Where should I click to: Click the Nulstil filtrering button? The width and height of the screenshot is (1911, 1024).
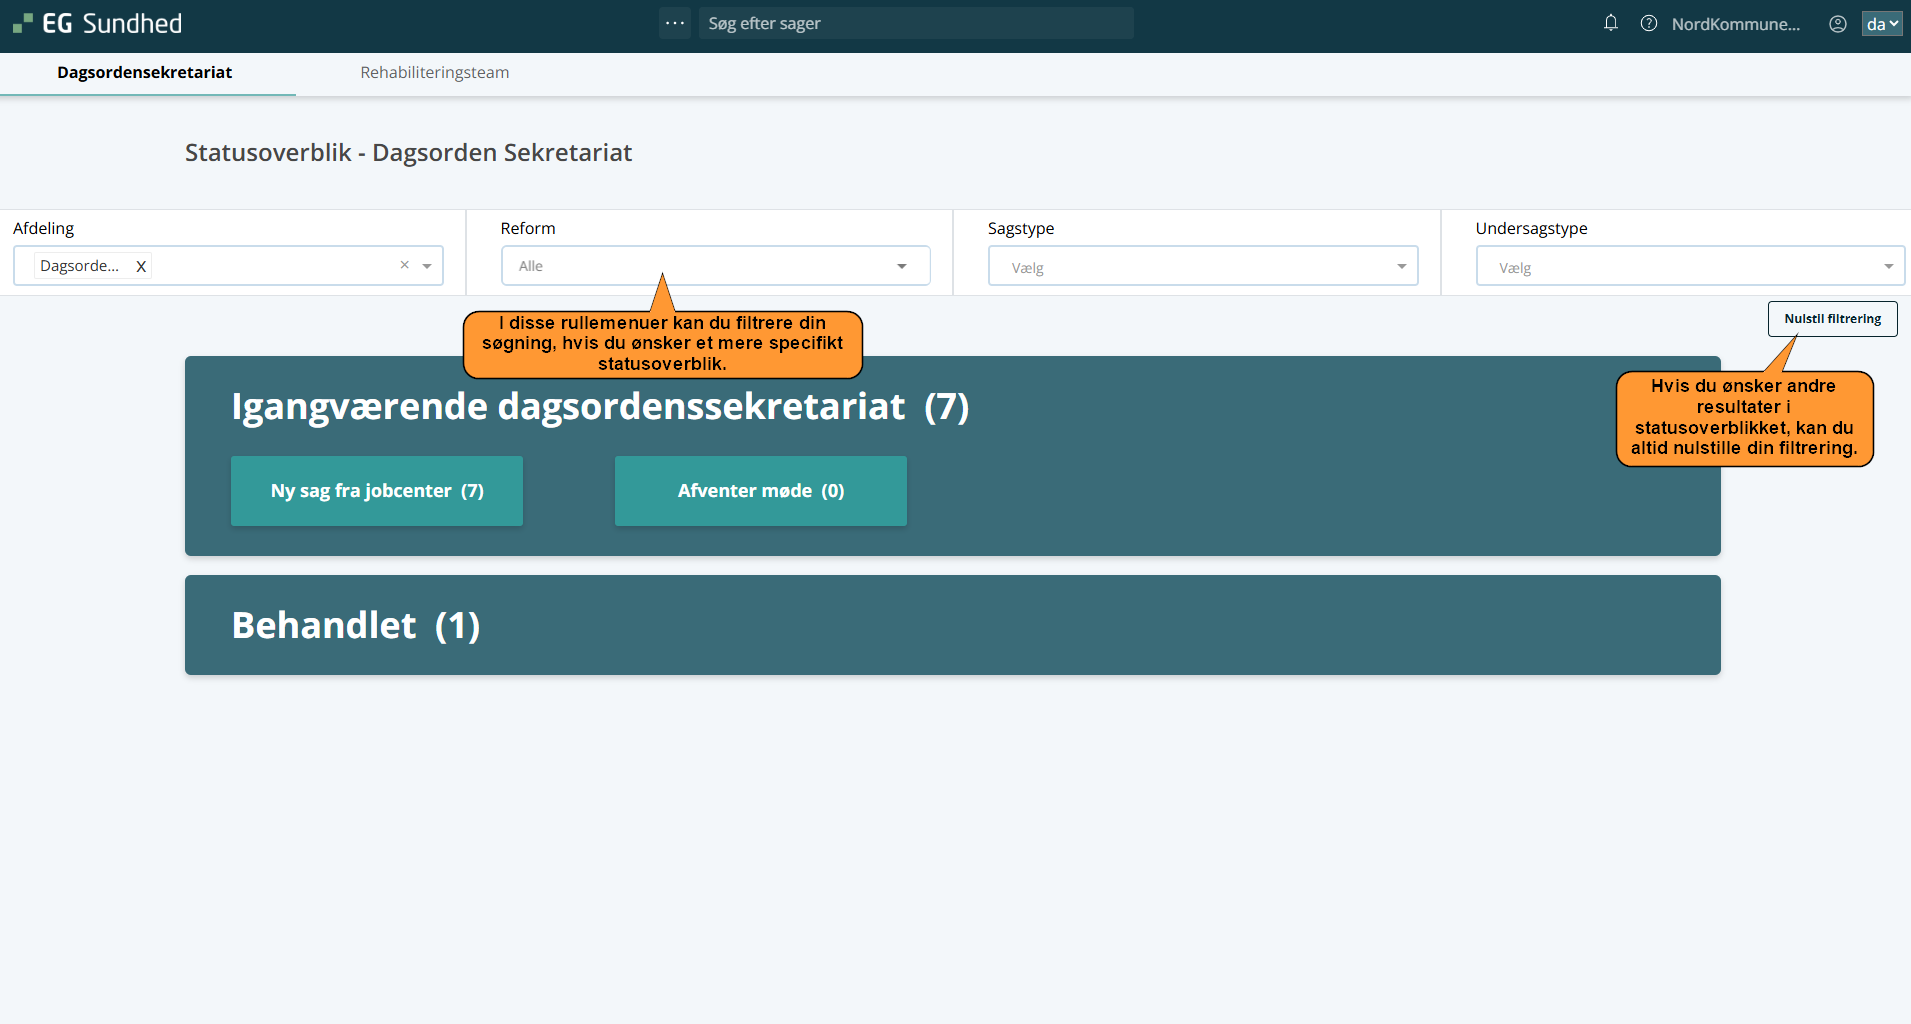[x=1832, y=319]
